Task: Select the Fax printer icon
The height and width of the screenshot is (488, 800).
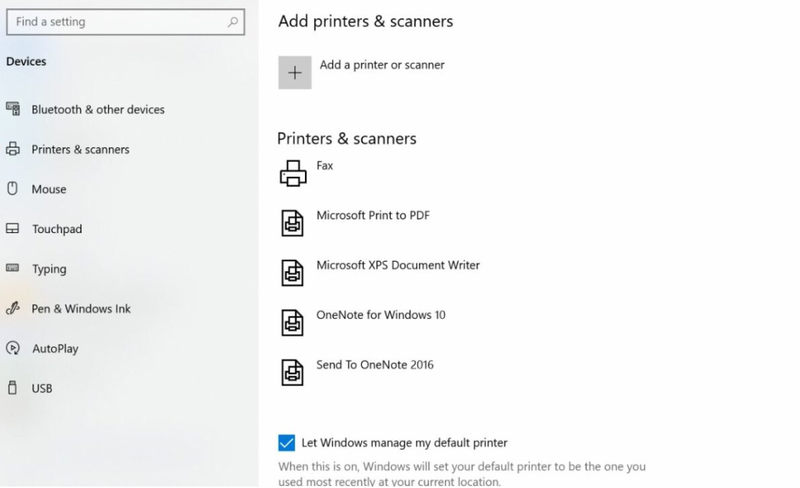Action: tap(293, 173)
